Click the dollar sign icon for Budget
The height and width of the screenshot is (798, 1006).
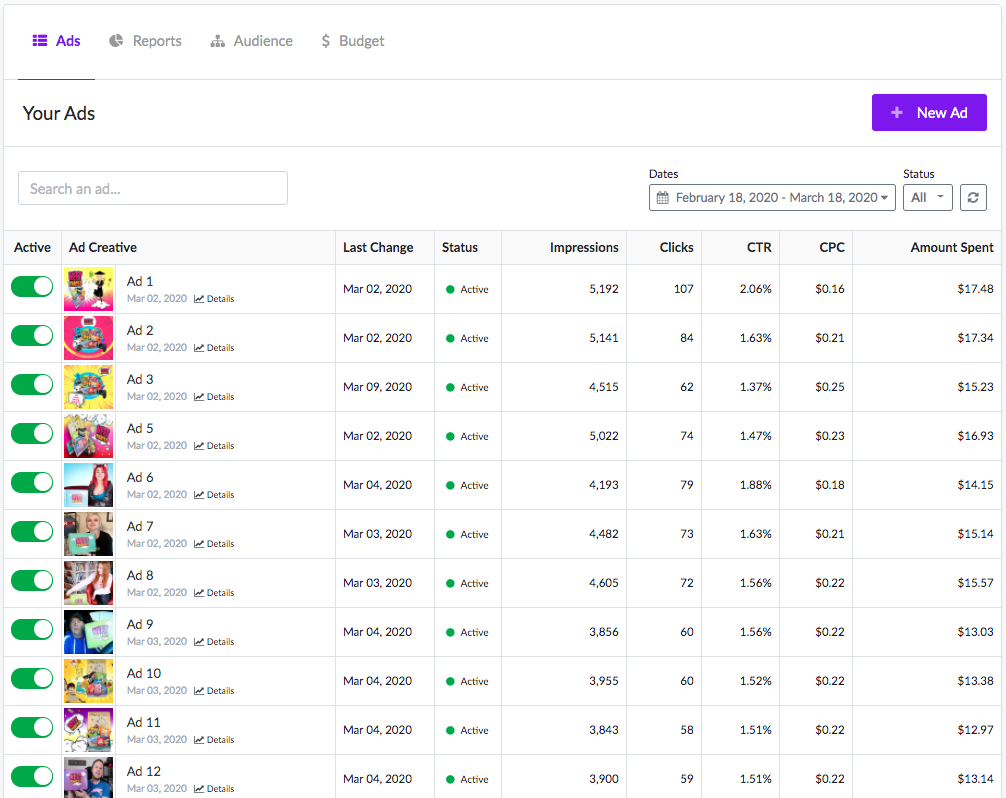pyautogui.click(x=326, y=41)
